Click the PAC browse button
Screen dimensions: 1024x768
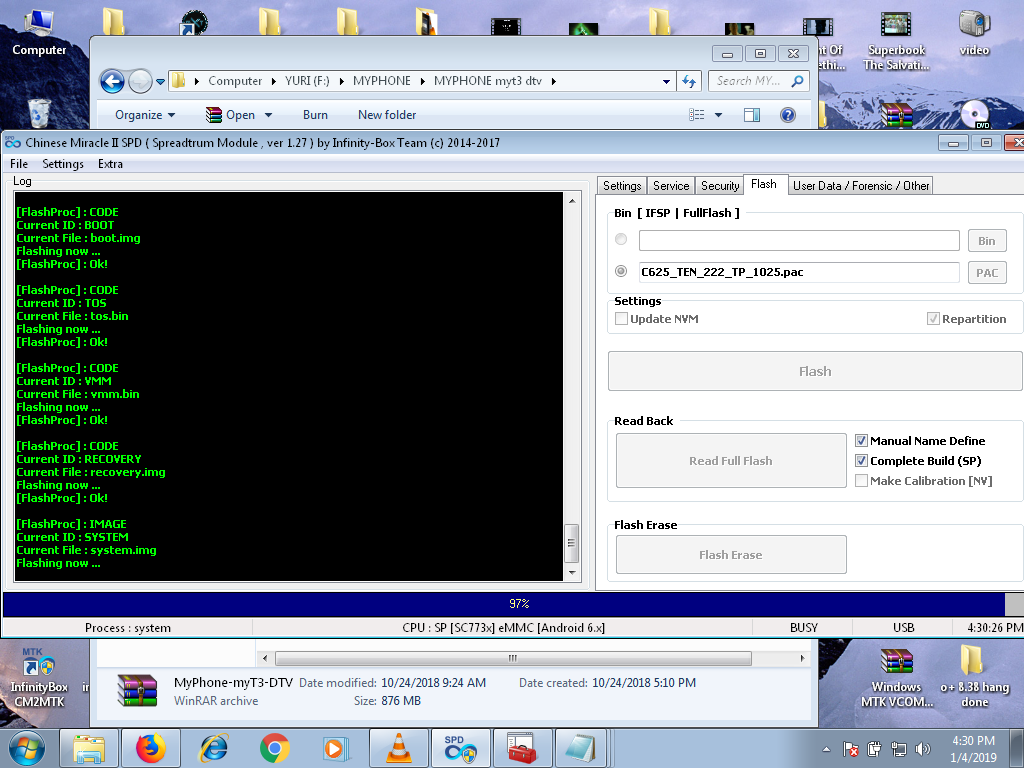coord(987,272)
